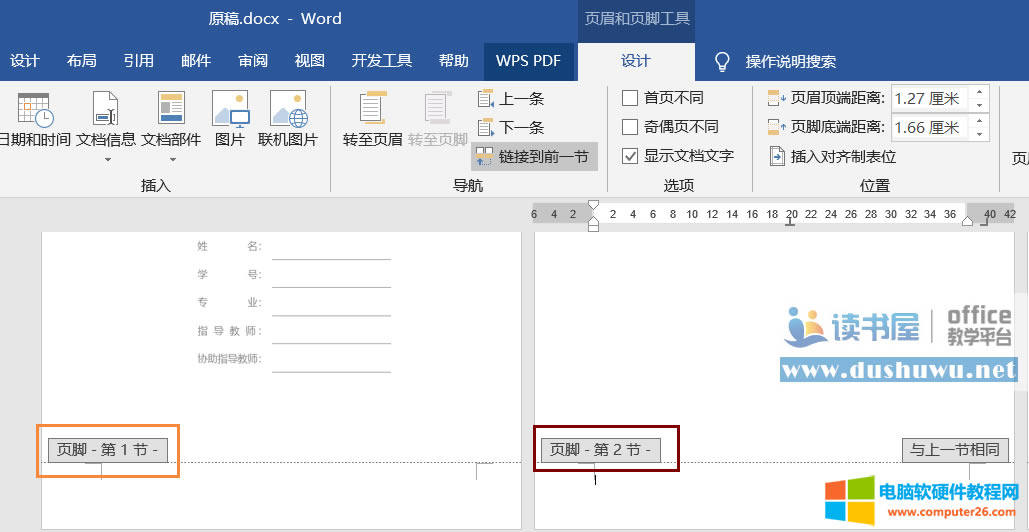1029x532 pixels.
Task: Open the WPS PDF tab
Action: 528,61
